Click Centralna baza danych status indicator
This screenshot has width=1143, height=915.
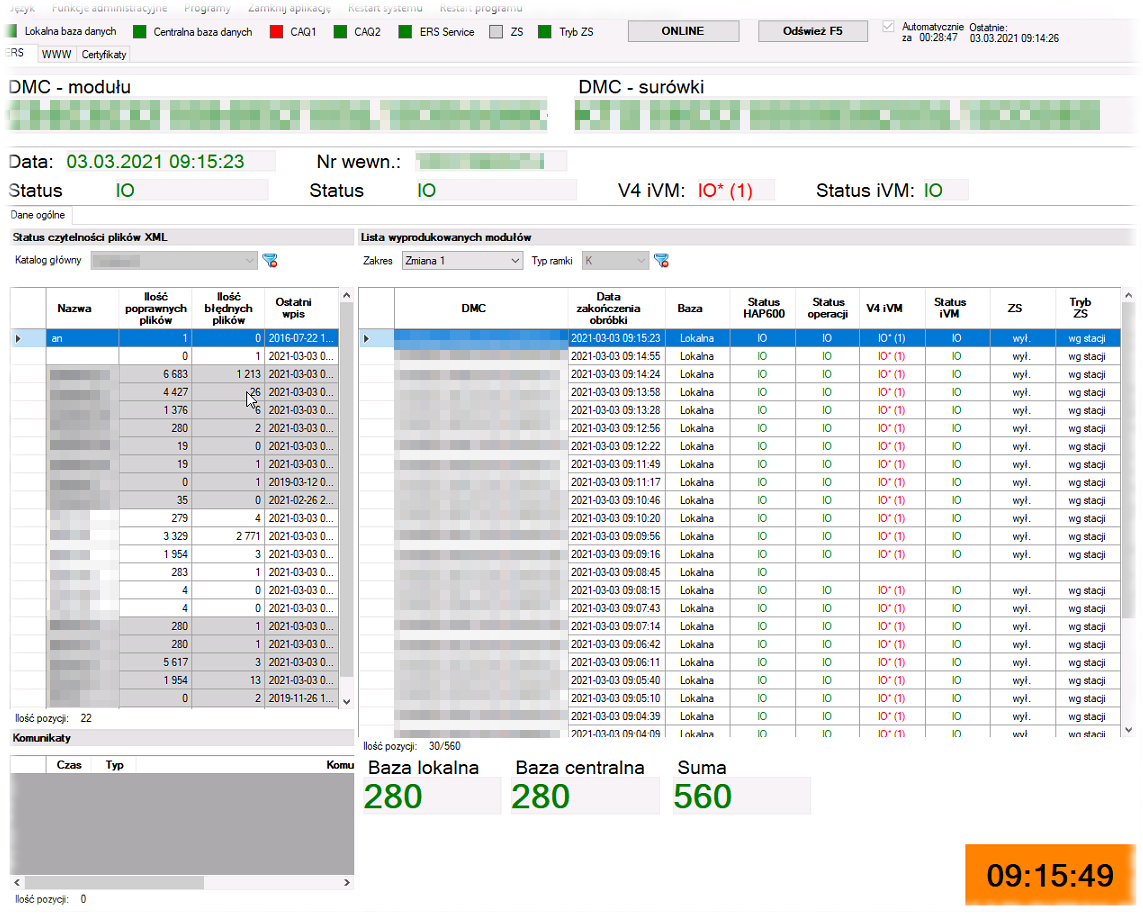click(140, 32)
